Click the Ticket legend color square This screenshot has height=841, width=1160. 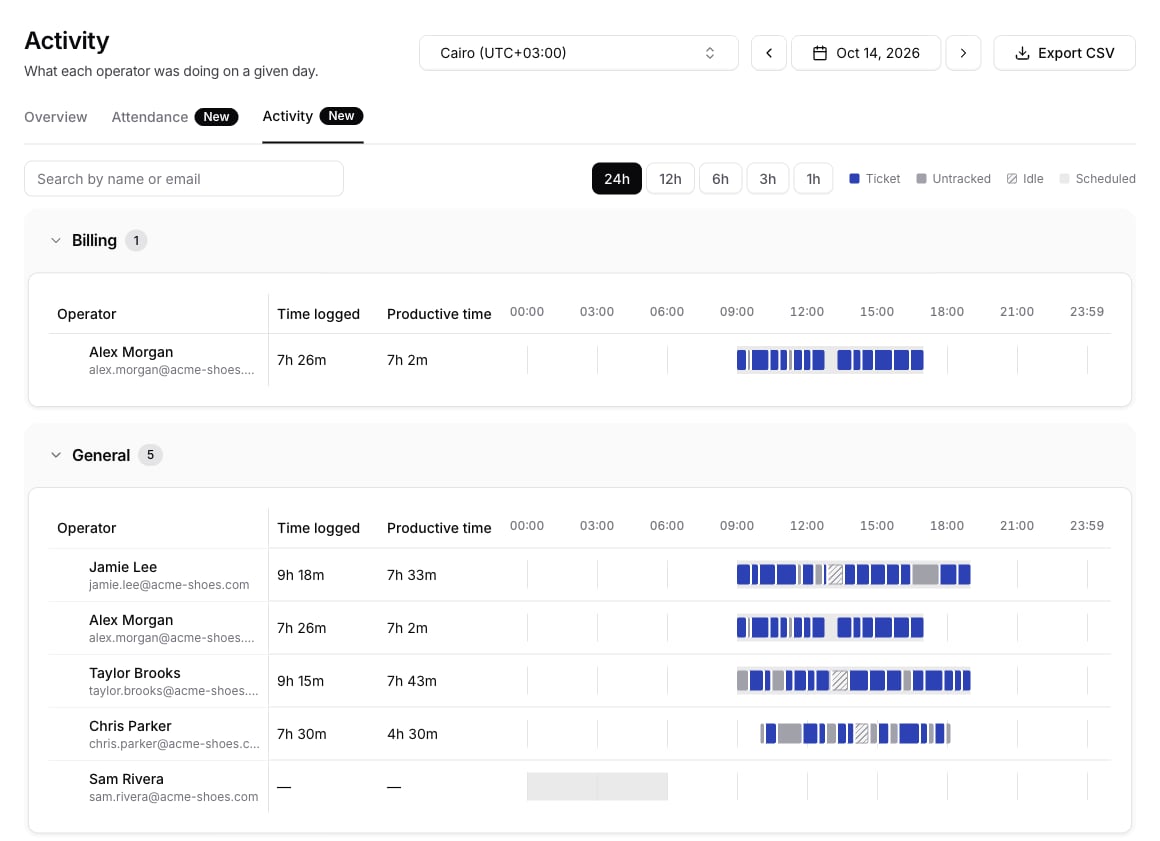pos(854,179)
